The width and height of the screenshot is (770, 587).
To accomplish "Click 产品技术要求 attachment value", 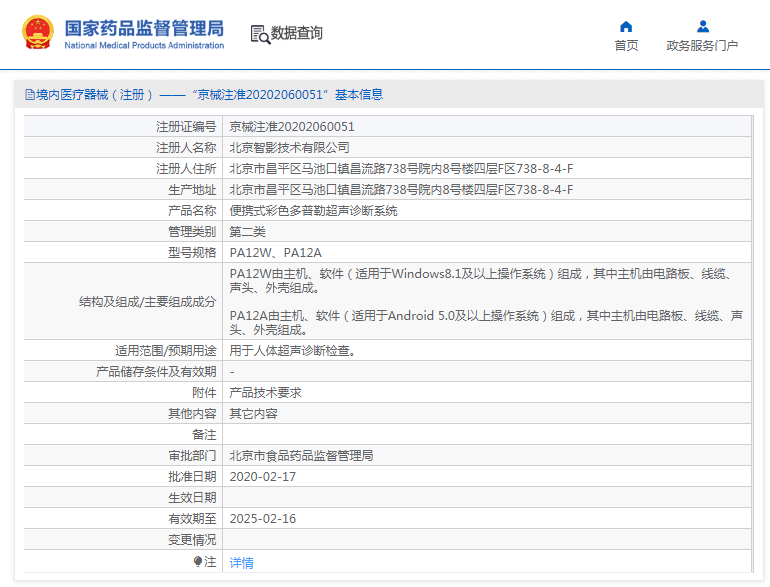I will [265, 393].
